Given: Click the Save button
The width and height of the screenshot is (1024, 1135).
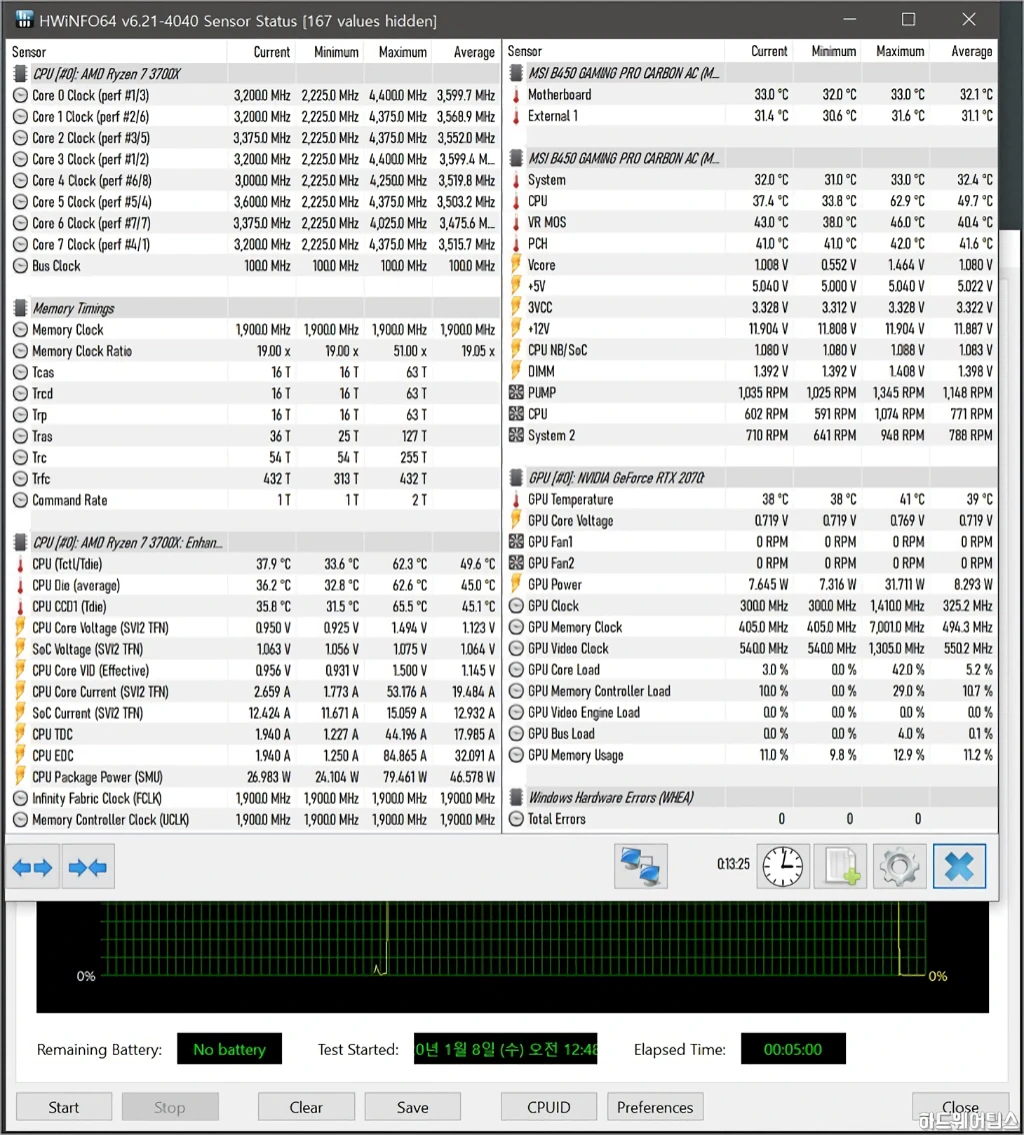Looking at the screenshot, I should pos(412,1107).
